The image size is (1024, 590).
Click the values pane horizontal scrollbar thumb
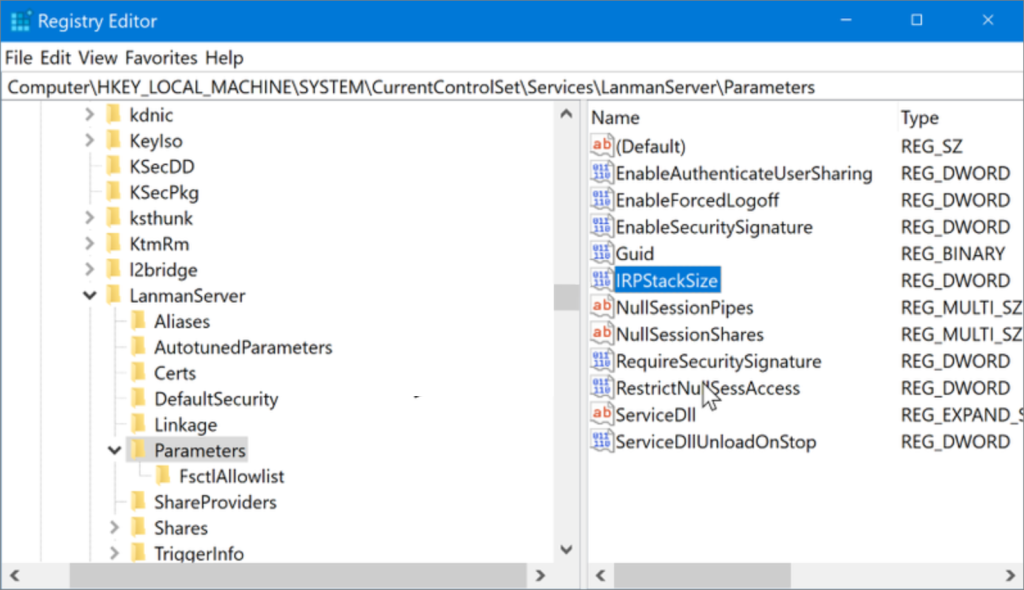coord(702,576)
